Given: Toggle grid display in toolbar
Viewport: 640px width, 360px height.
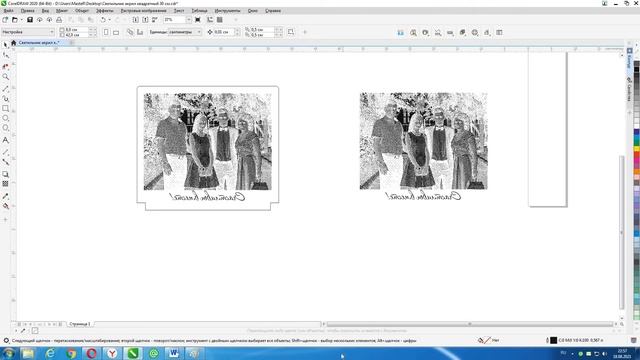Looking at the screenshot, I should pyautogui.click(x=220, y=20).
